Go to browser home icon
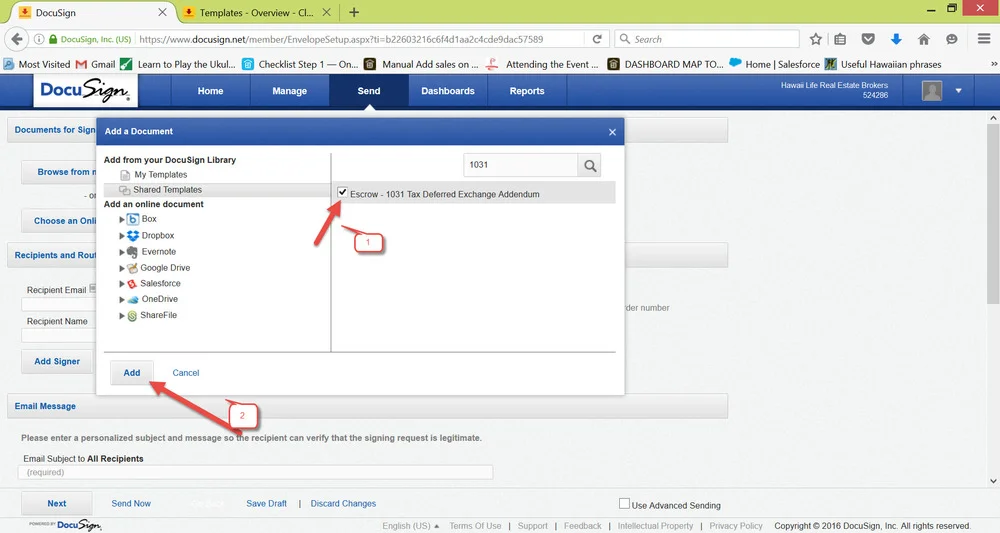This screenshot has width=1000, height=533. (x=923, y=39)
